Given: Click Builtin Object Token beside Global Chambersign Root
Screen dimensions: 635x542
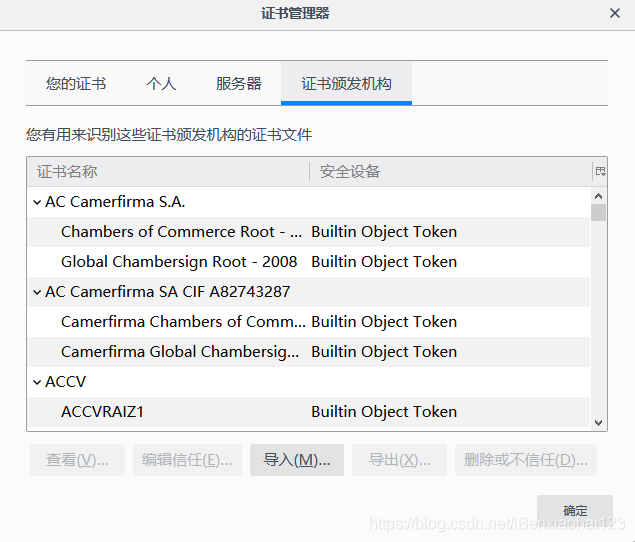Looking at the screenshot, I should [x=384, y=262].
